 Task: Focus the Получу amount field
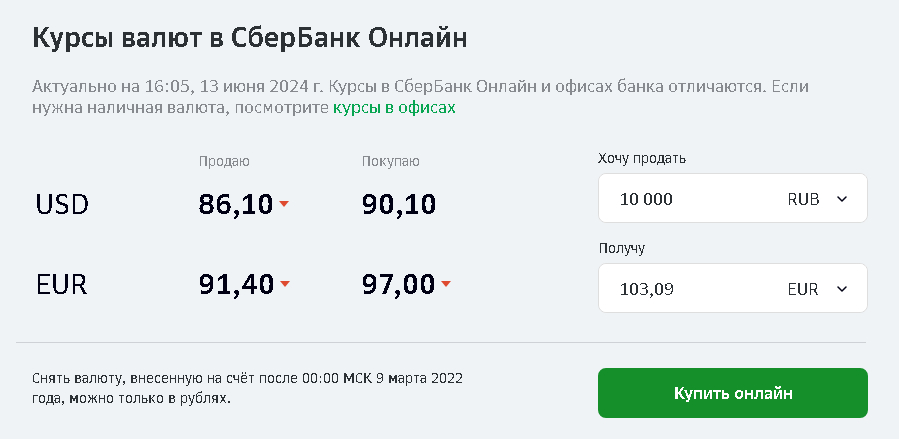pos(690,289)
